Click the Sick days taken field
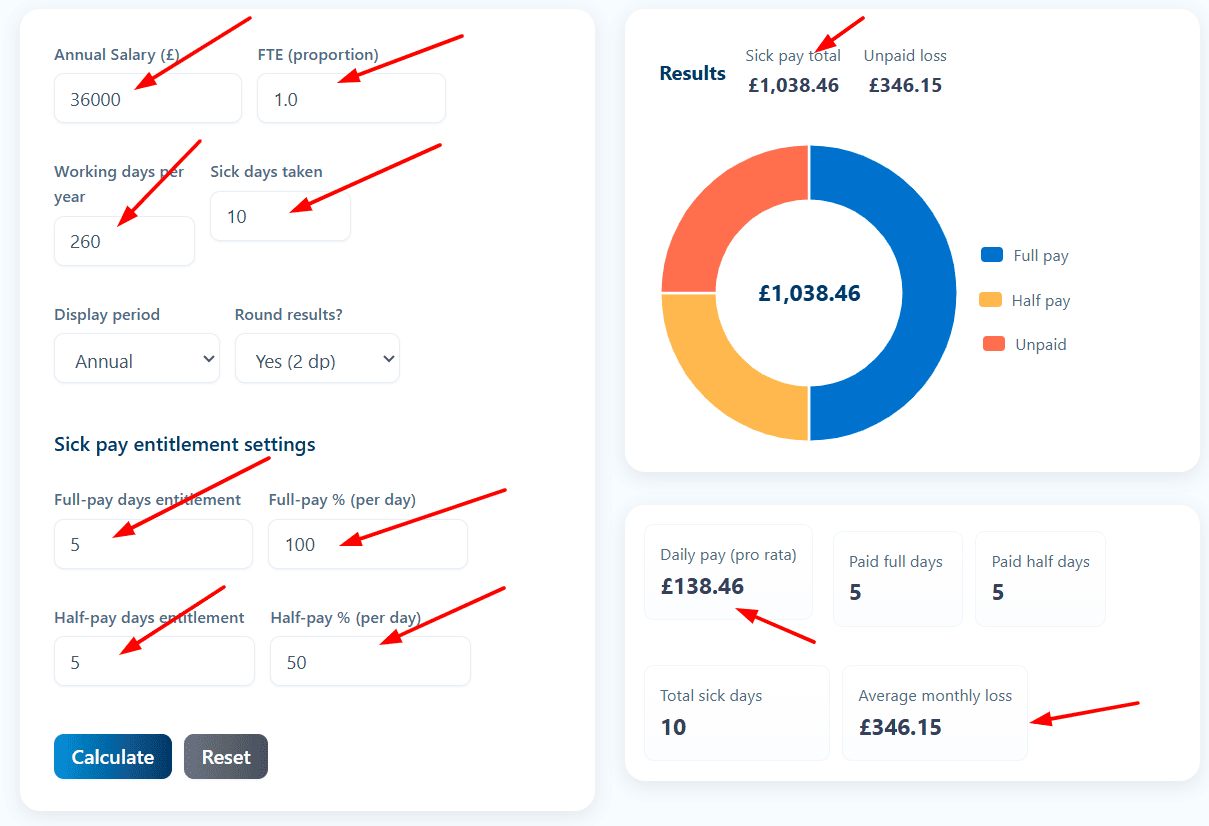This screenshot has width=1209, height=826. pyautogui.click(x=280, y=216)
